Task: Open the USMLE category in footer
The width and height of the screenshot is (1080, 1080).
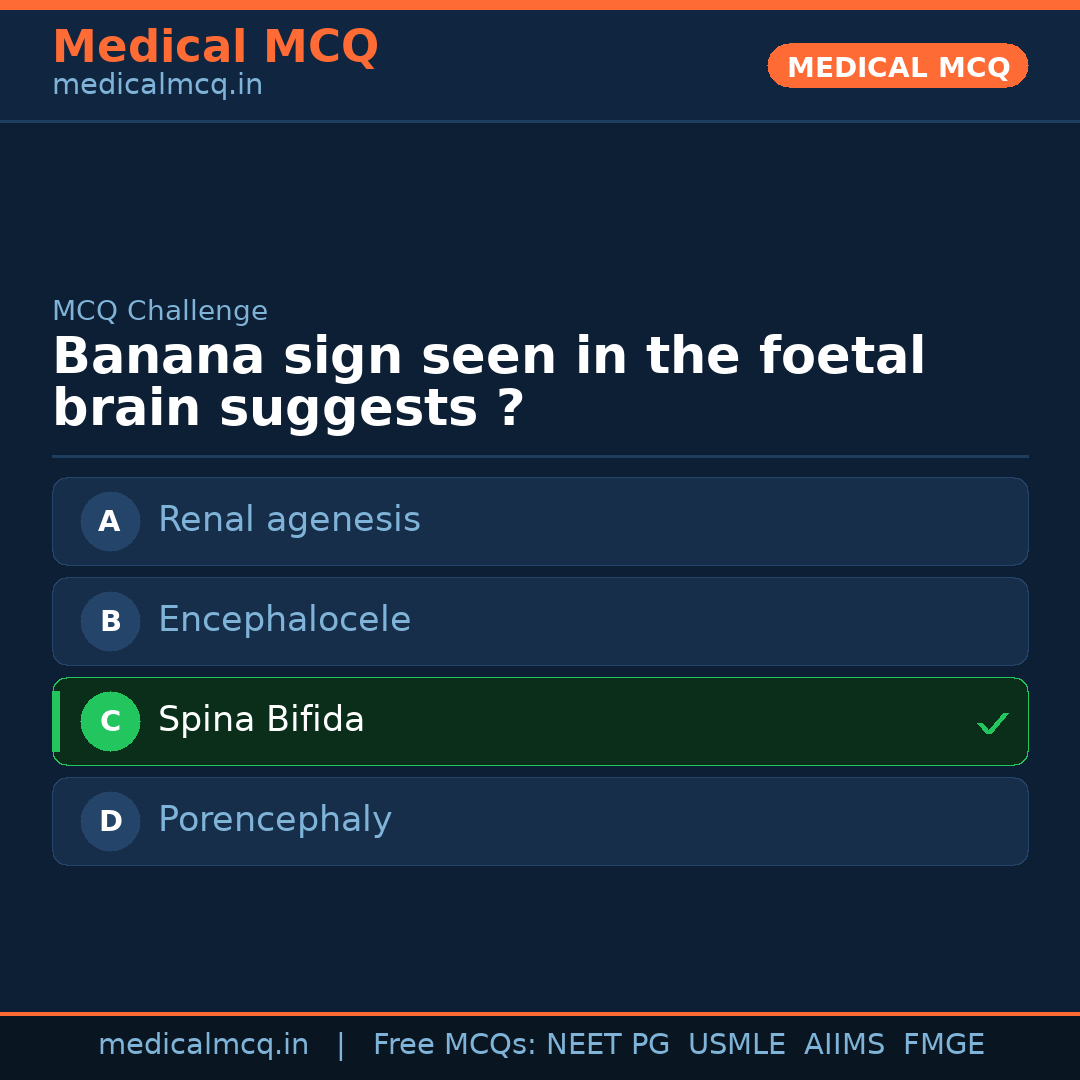Action: 737,1044
